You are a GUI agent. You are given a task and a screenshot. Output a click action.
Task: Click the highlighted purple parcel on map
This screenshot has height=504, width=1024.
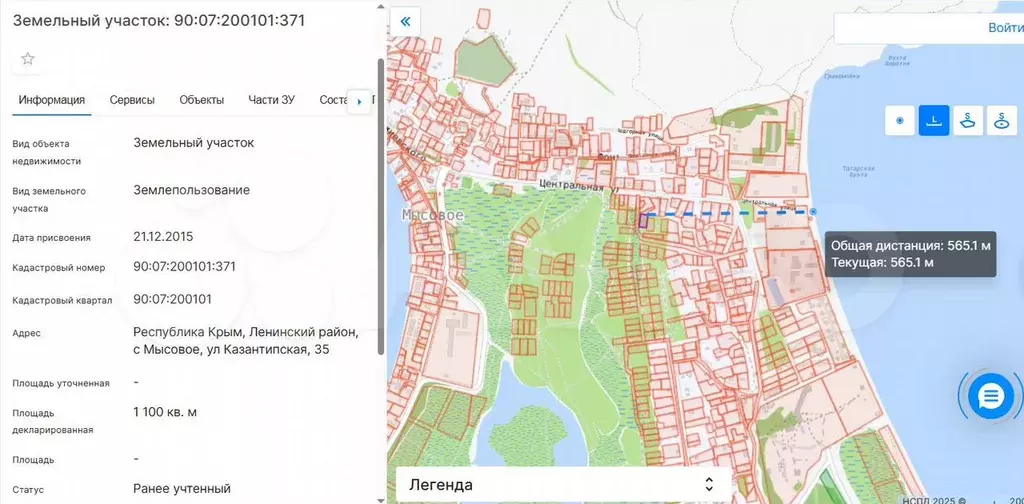pos(643,221)
